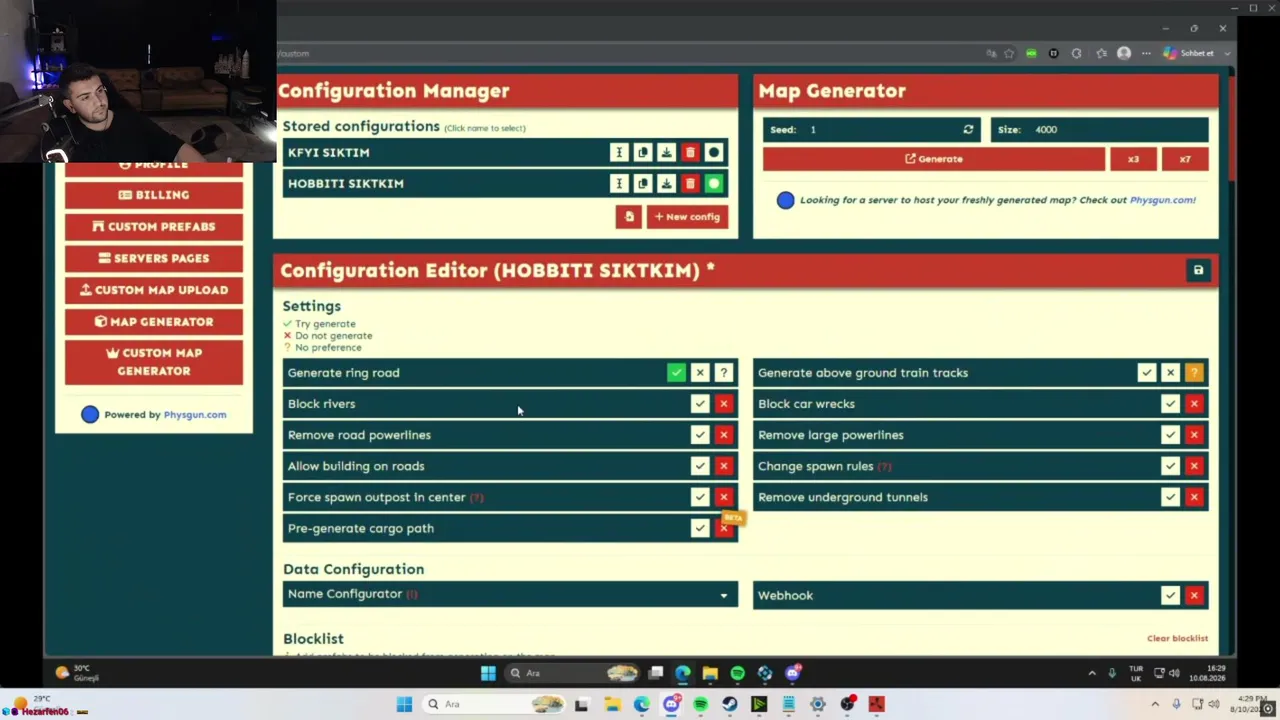Create a new config
Screen dimensions: 1280x720
click(687, 216)
